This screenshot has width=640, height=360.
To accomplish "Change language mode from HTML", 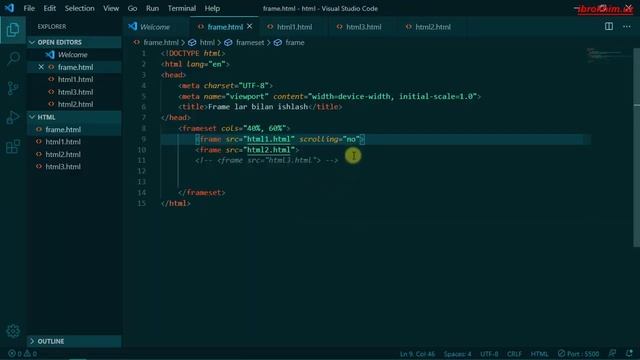I will (539, 354).
